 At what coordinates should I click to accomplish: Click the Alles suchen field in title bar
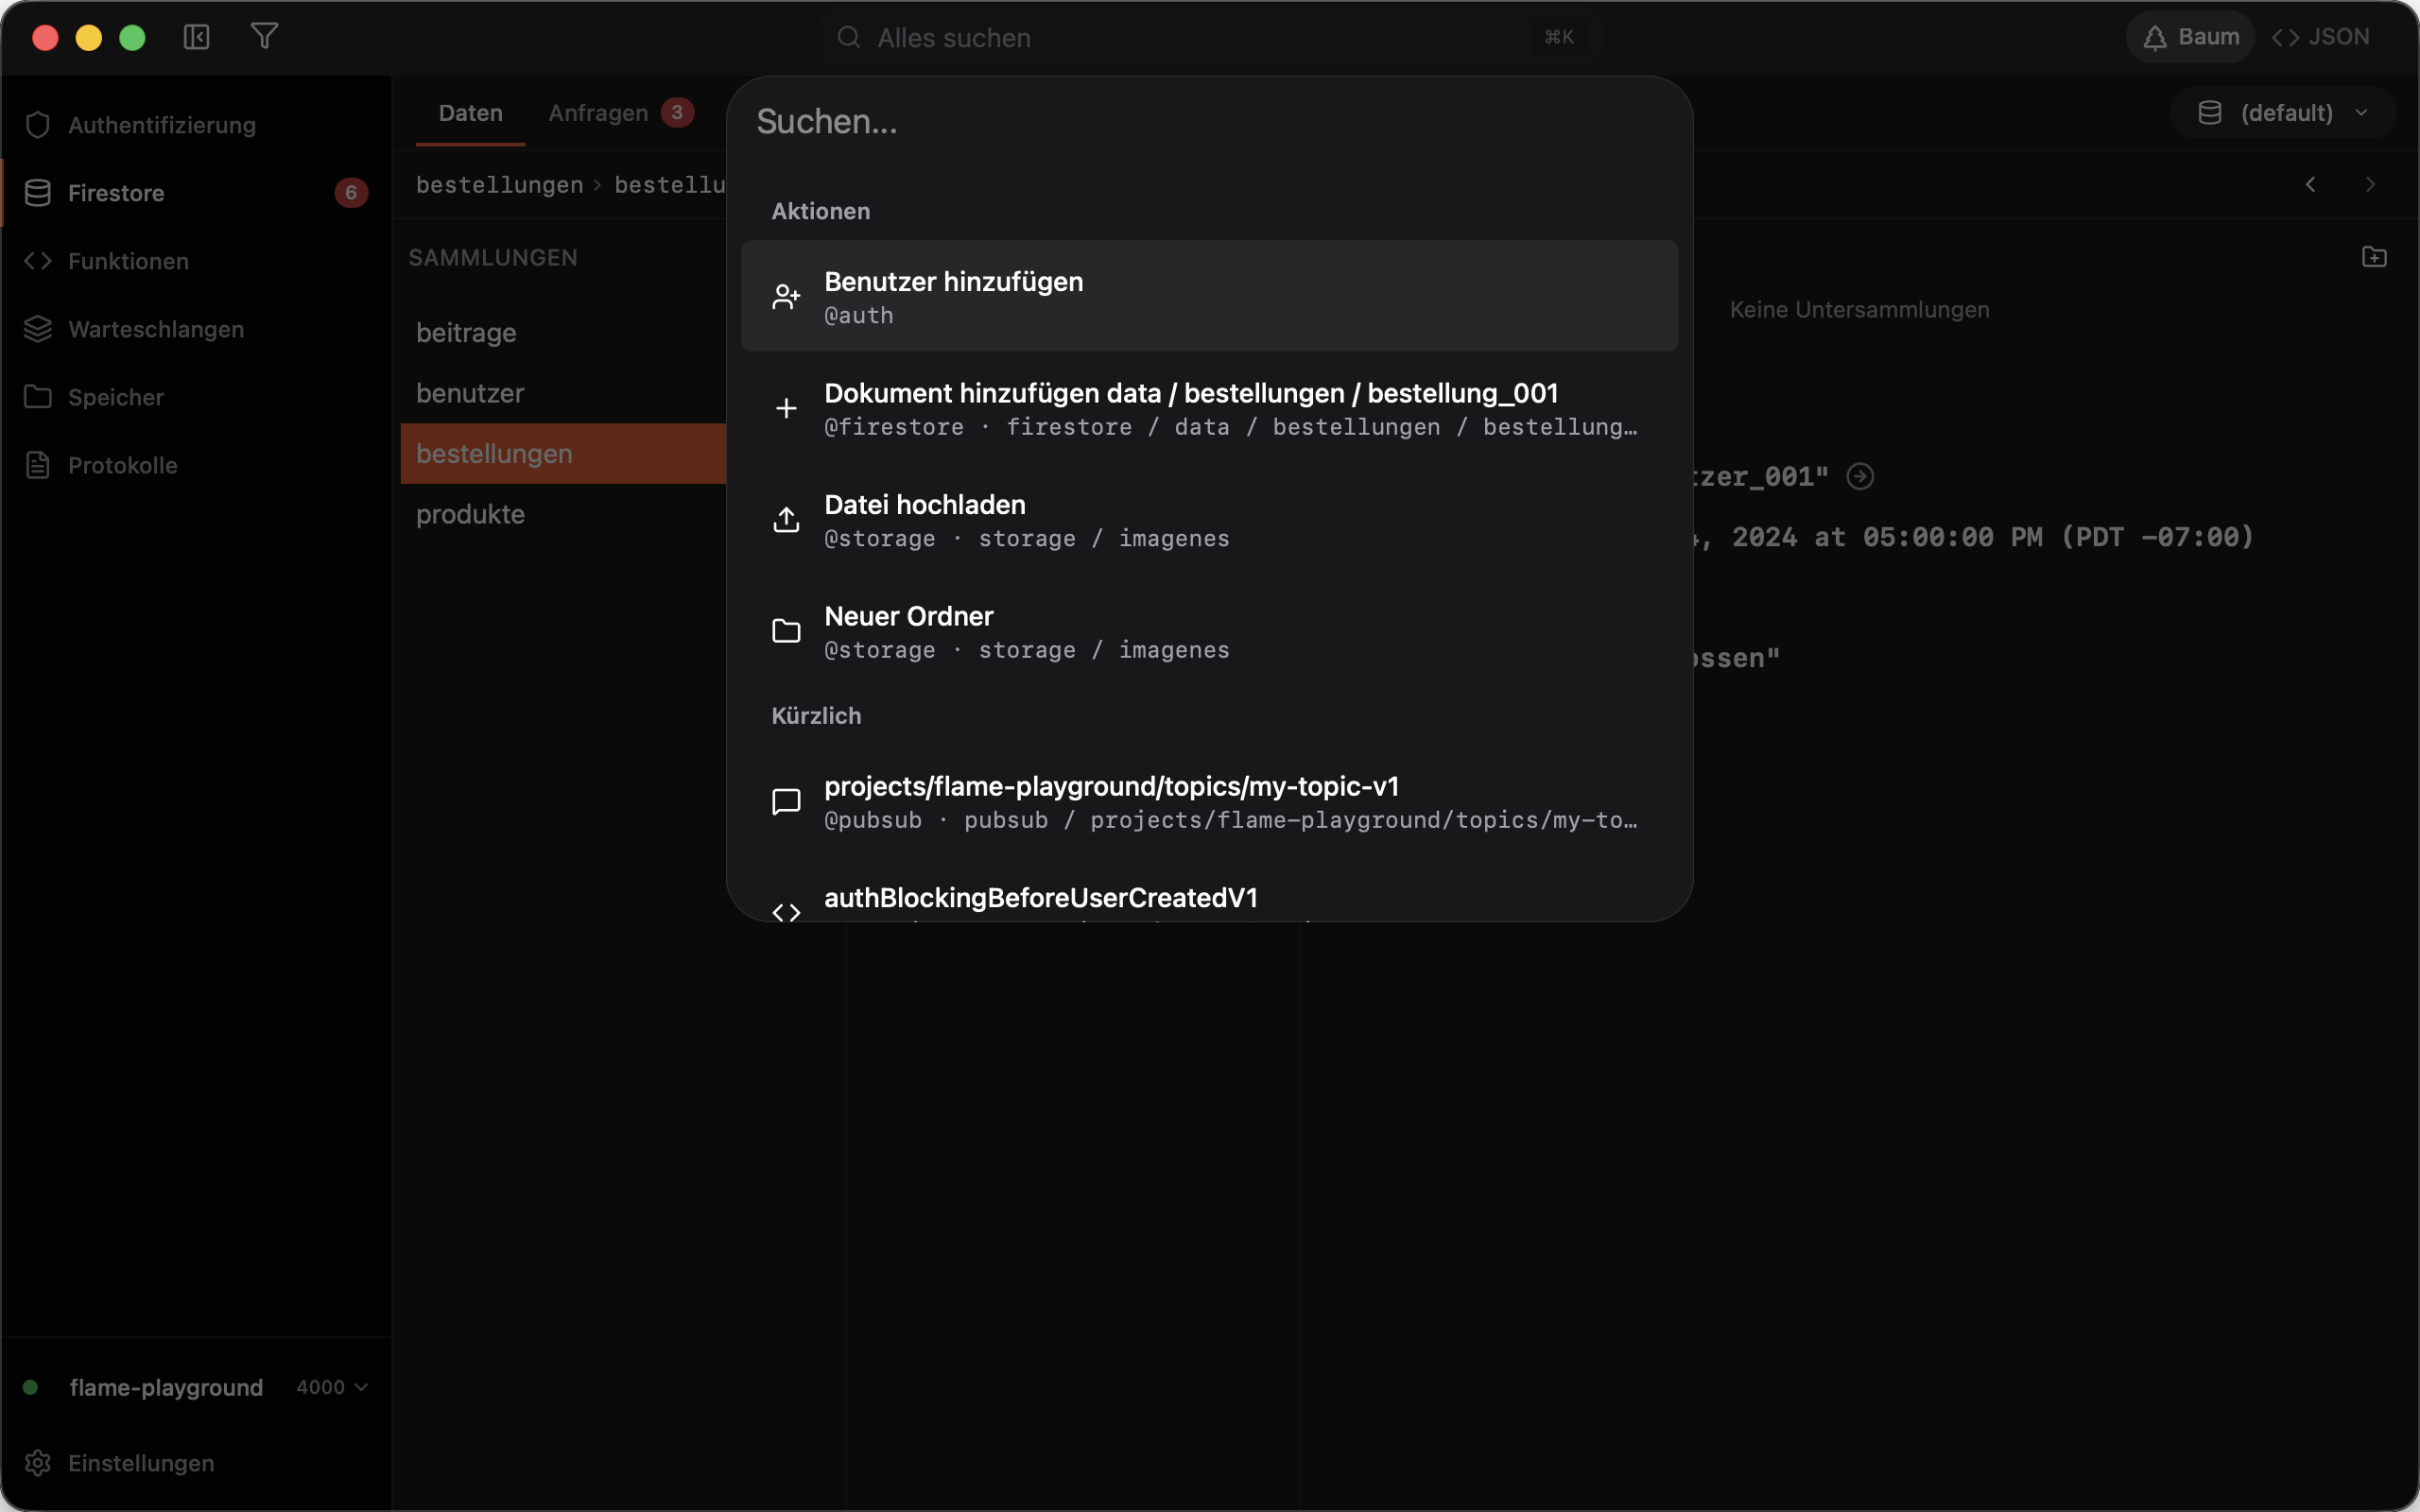tap(1207, 37)
